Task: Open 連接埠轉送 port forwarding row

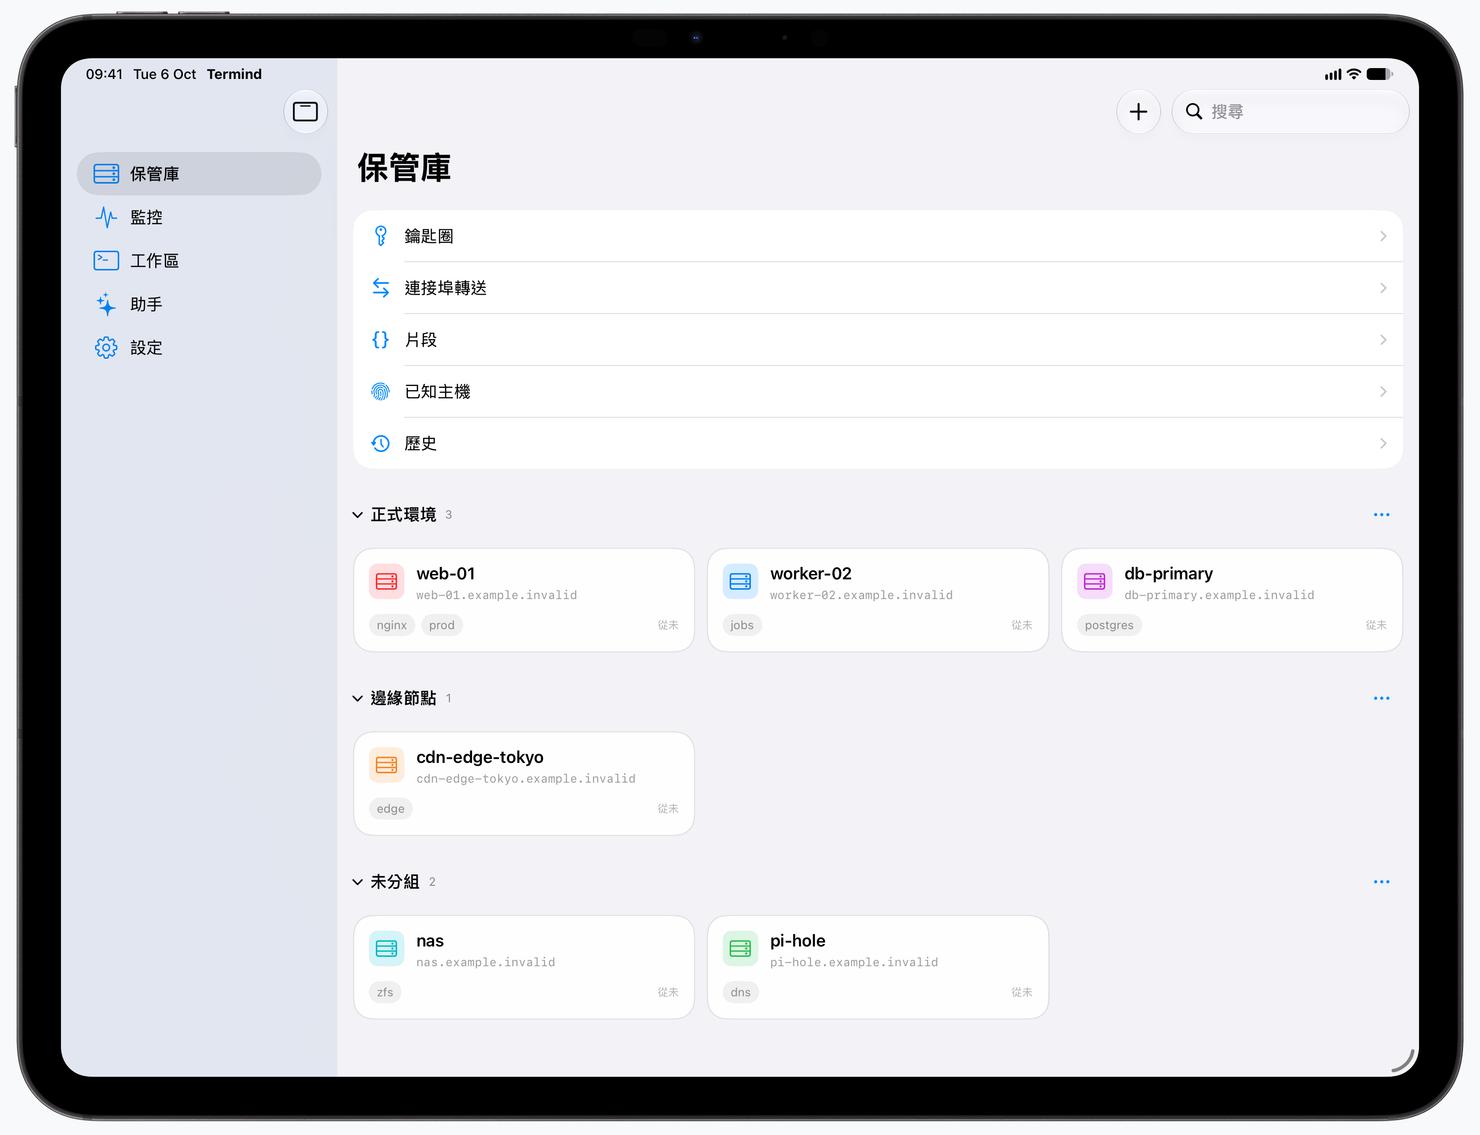Action: tap(878, 288)
